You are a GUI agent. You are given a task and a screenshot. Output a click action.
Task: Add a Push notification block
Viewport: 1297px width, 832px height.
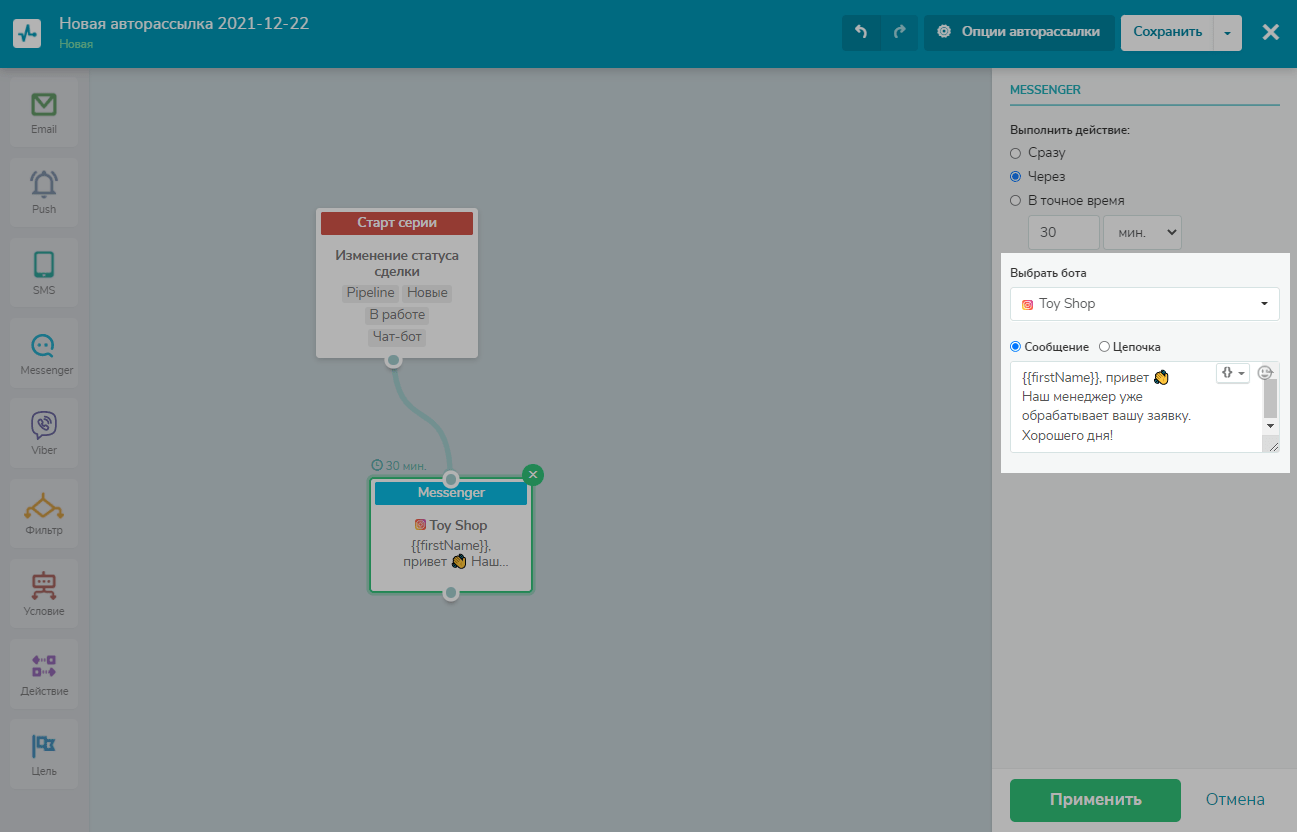coord(44,192)
